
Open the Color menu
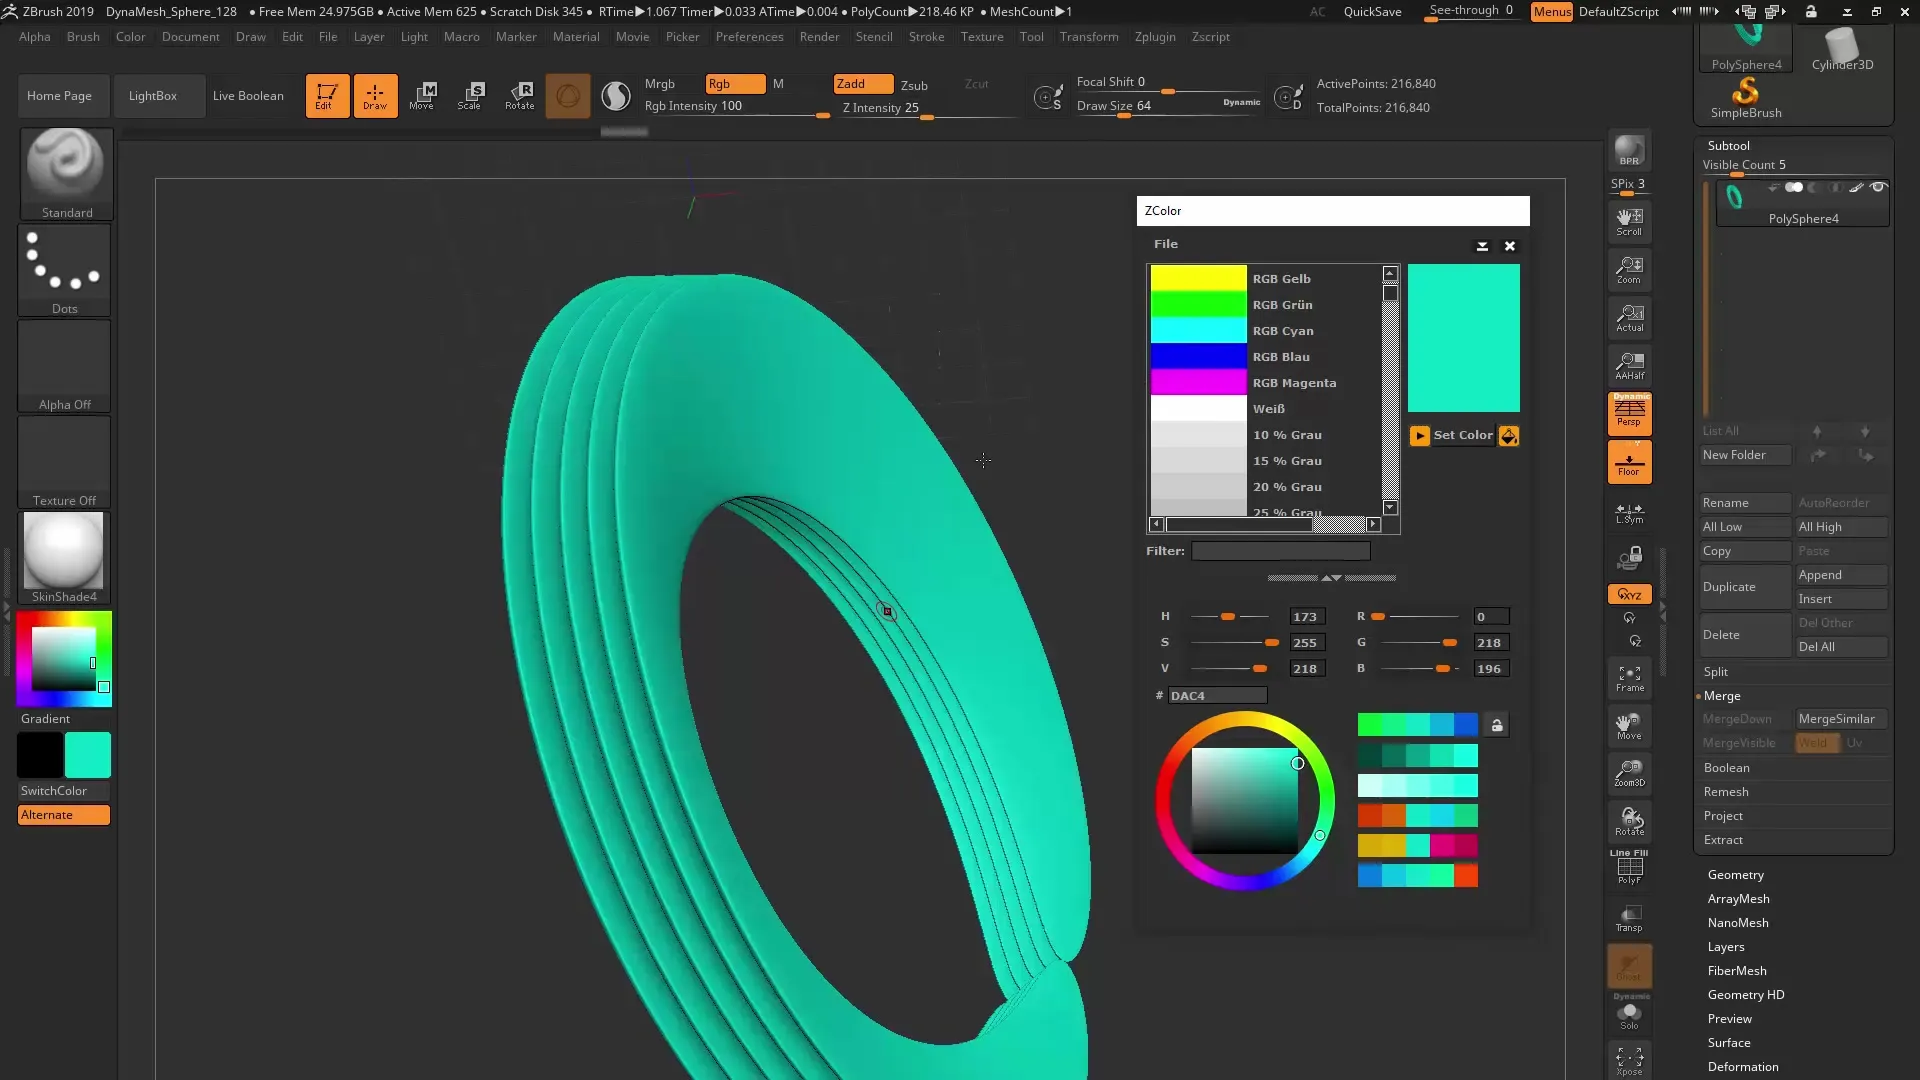pyautogui.click(x=130, y=37)
